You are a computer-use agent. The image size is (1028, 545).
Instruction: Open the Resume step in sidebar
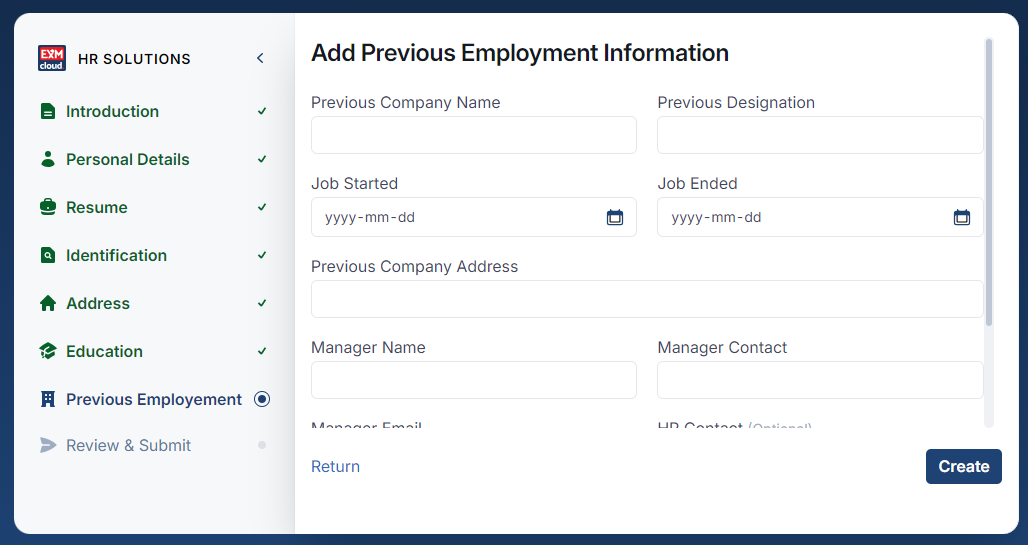click(x=96, y=207)
